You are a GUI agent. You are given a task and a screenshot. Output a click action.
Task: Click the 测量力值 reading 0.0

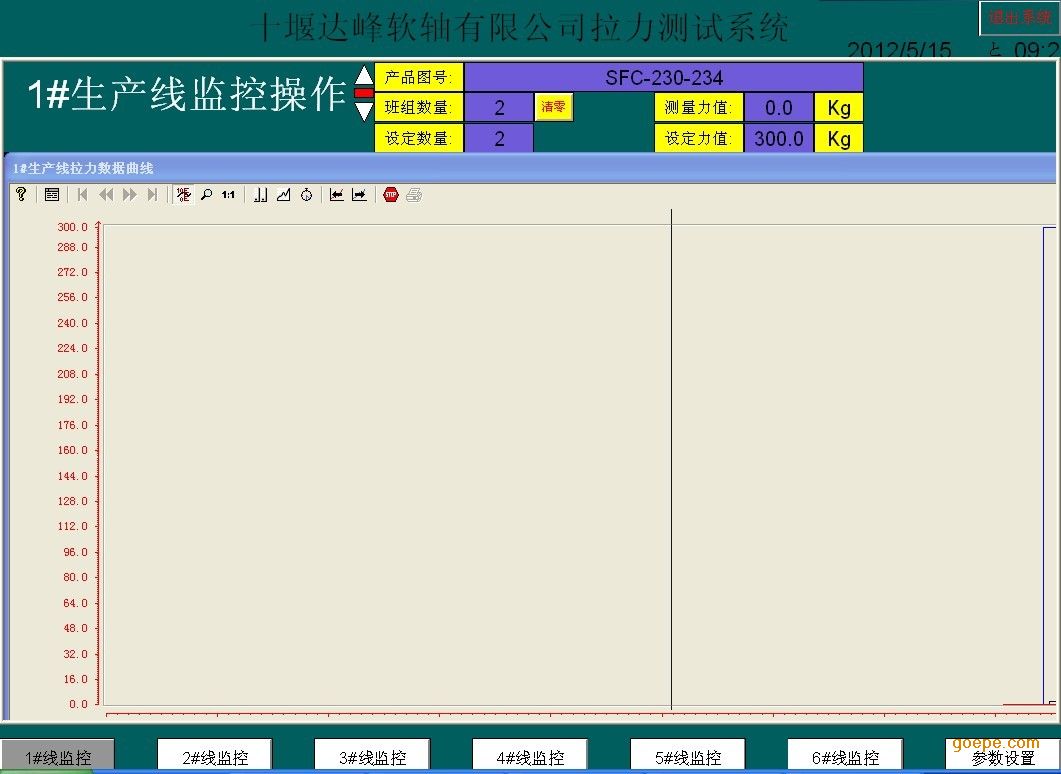[x=779, y=108]
